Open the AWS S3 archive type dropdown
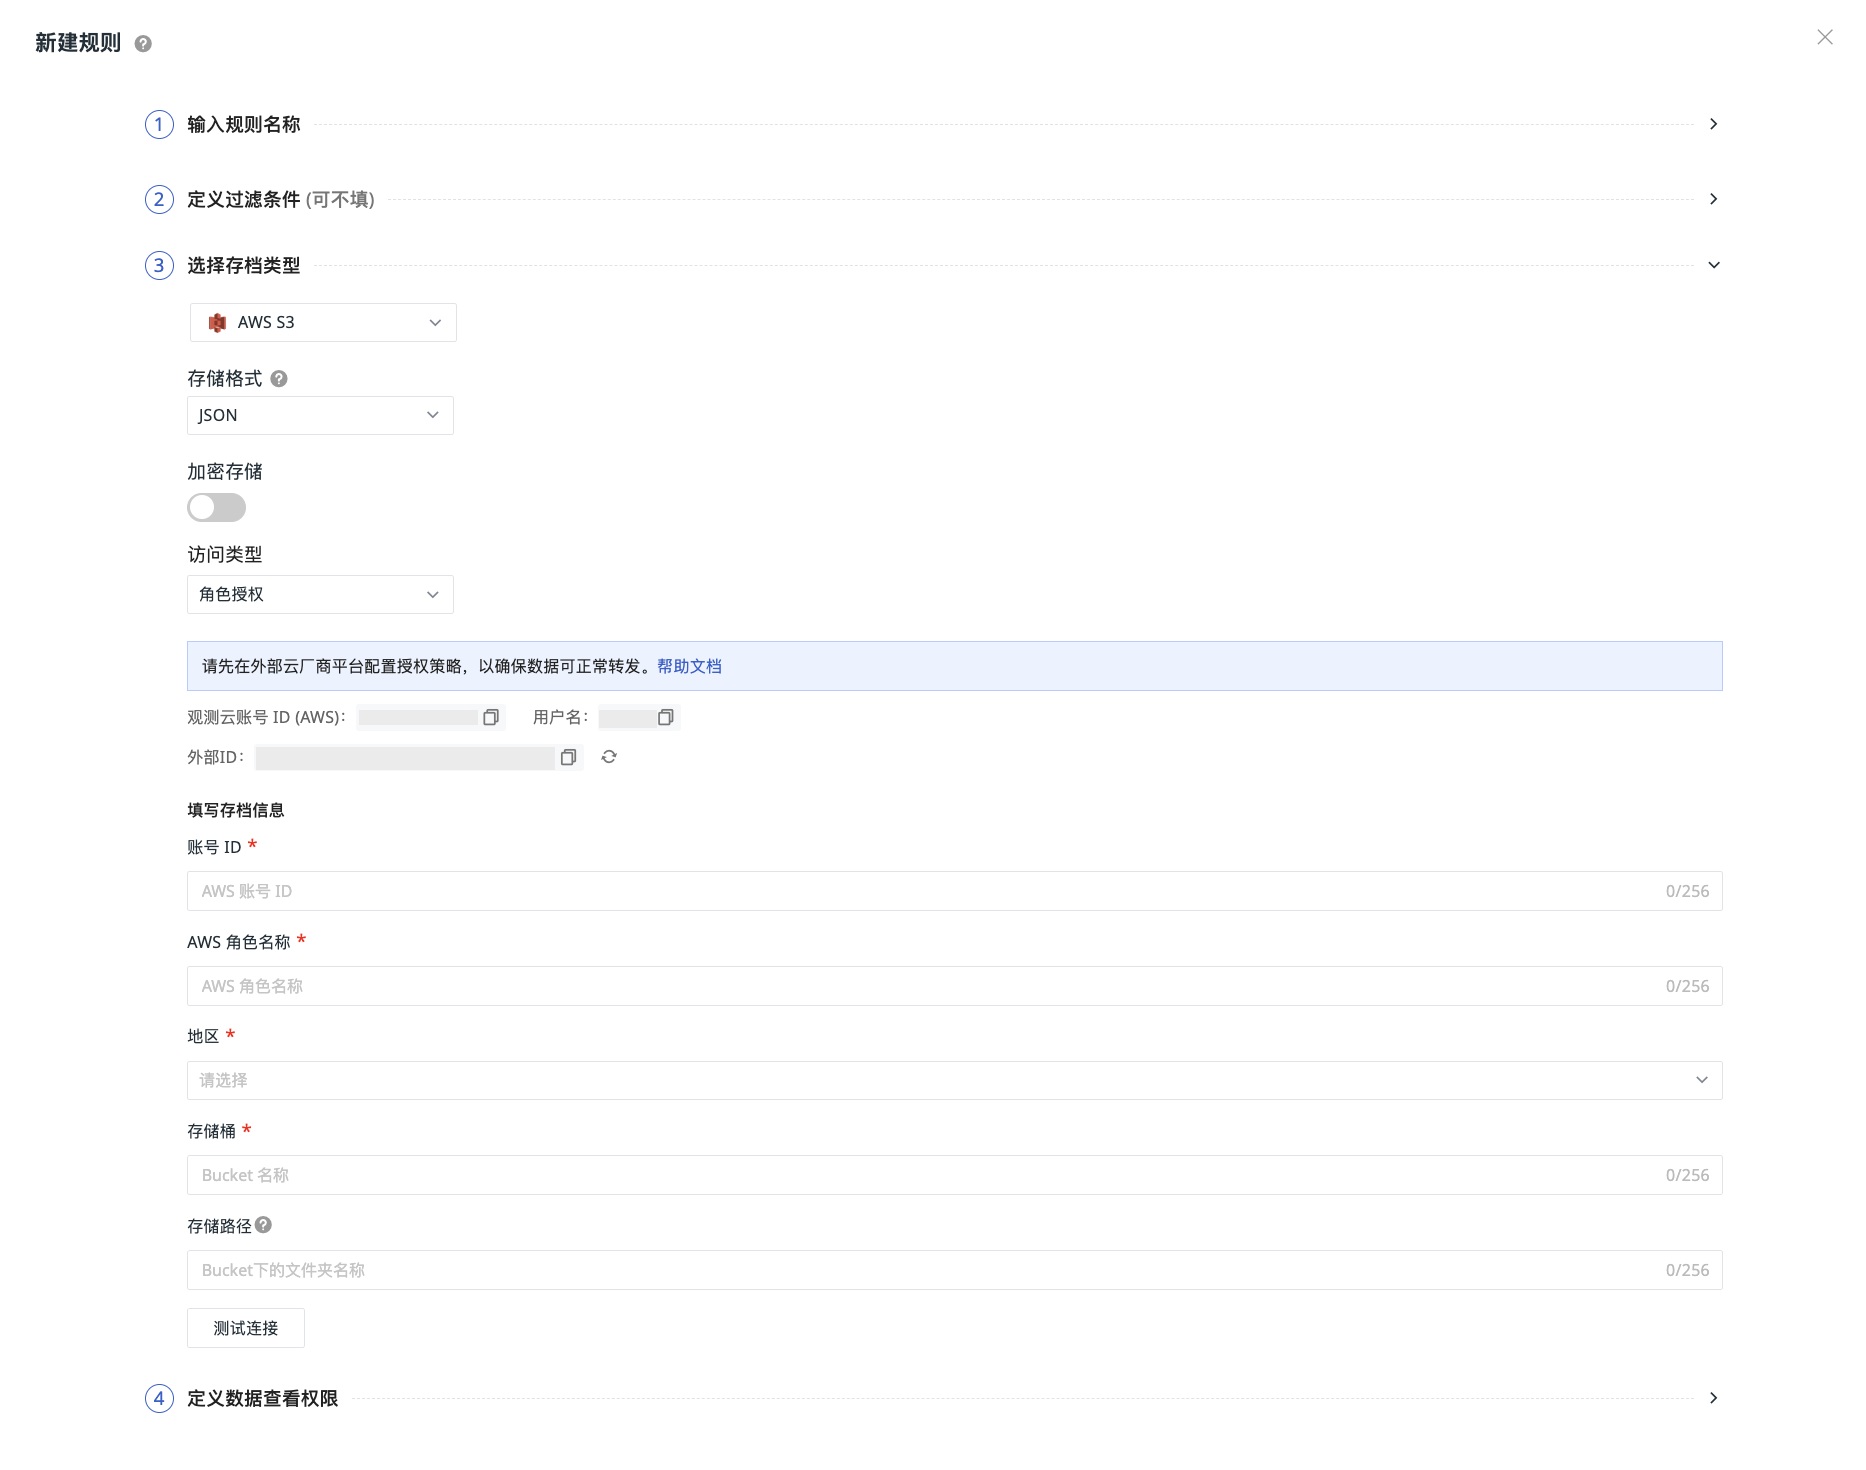This screenshot has width=1866, height=1470. (x=323, y=323)
